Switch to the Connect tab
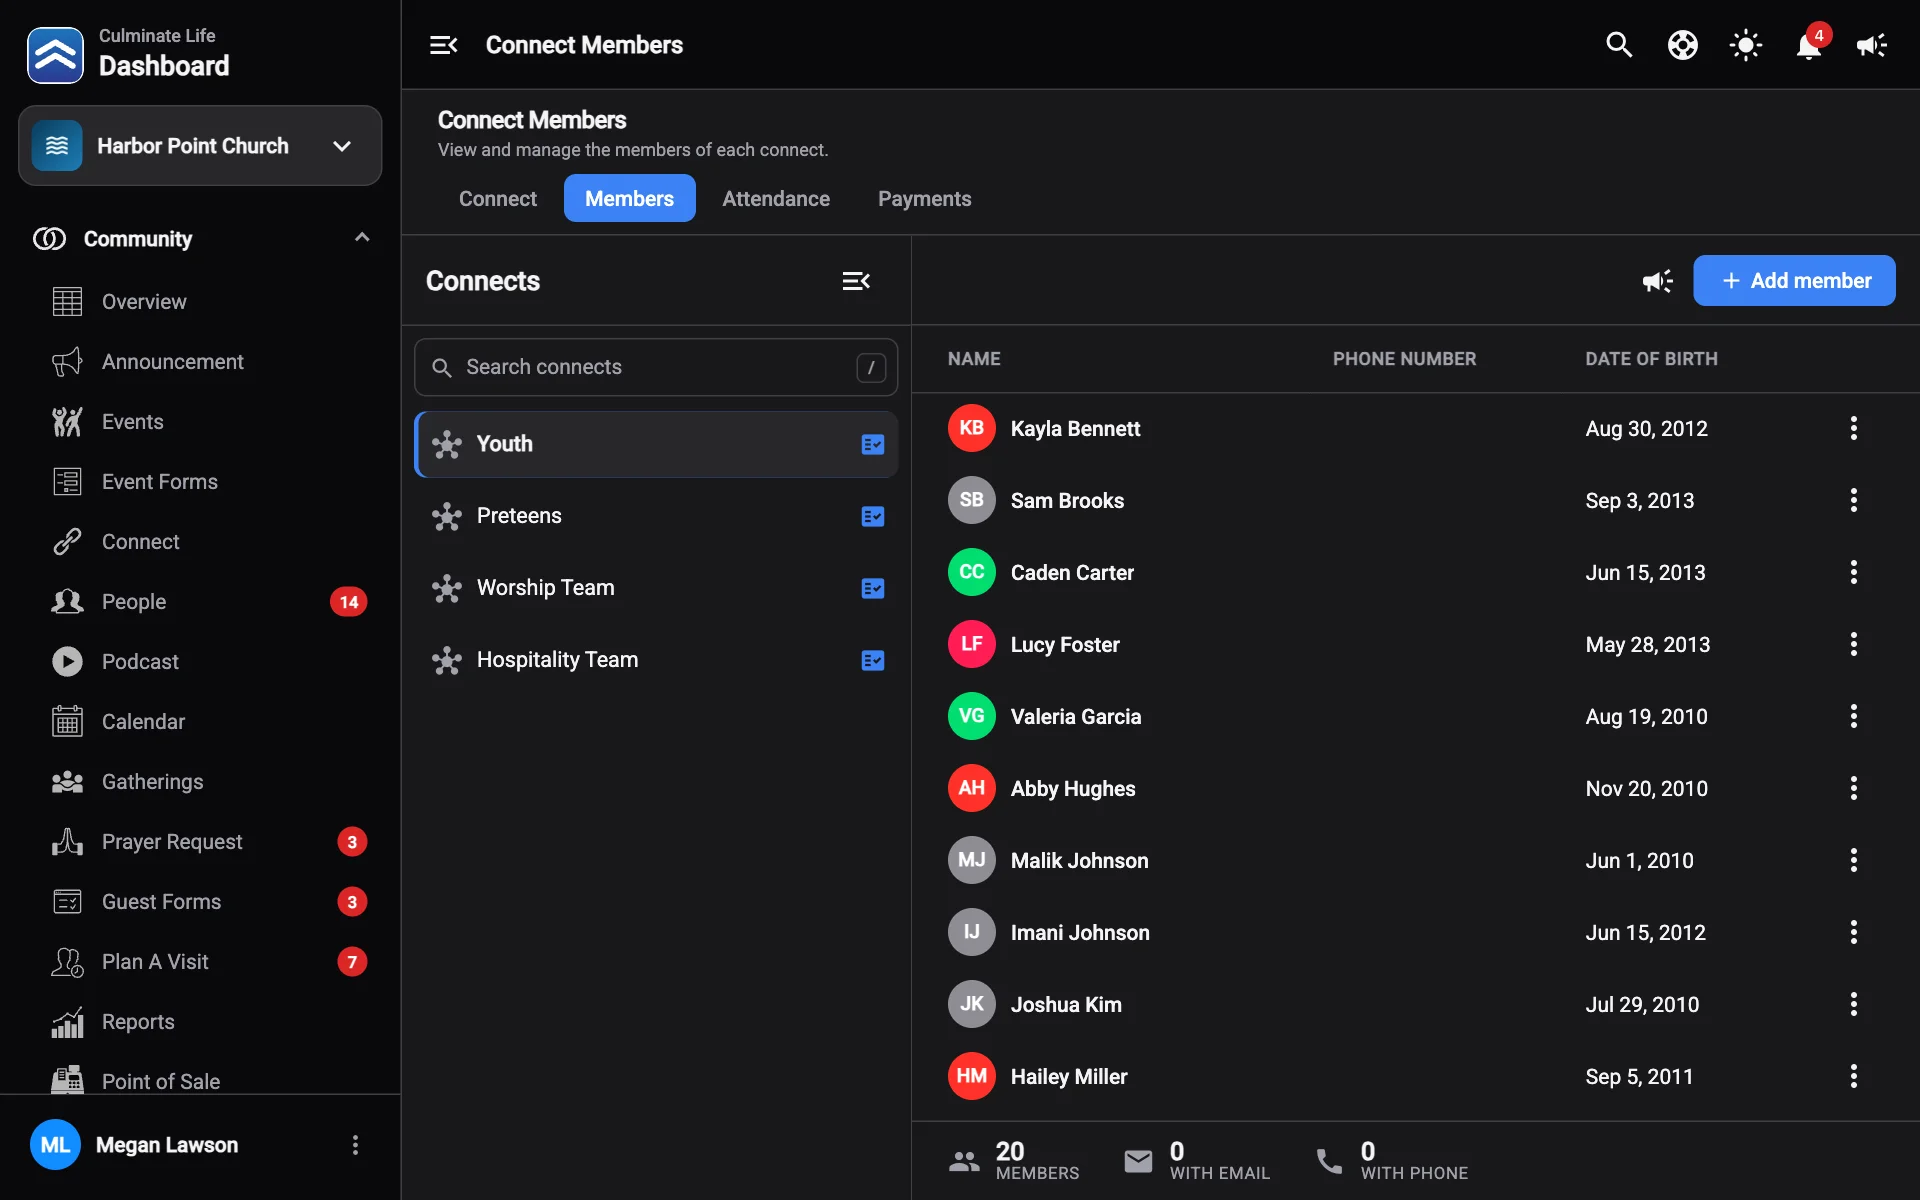The width and height of the screenshot is (1920, 1200). (x=498, y=198)
